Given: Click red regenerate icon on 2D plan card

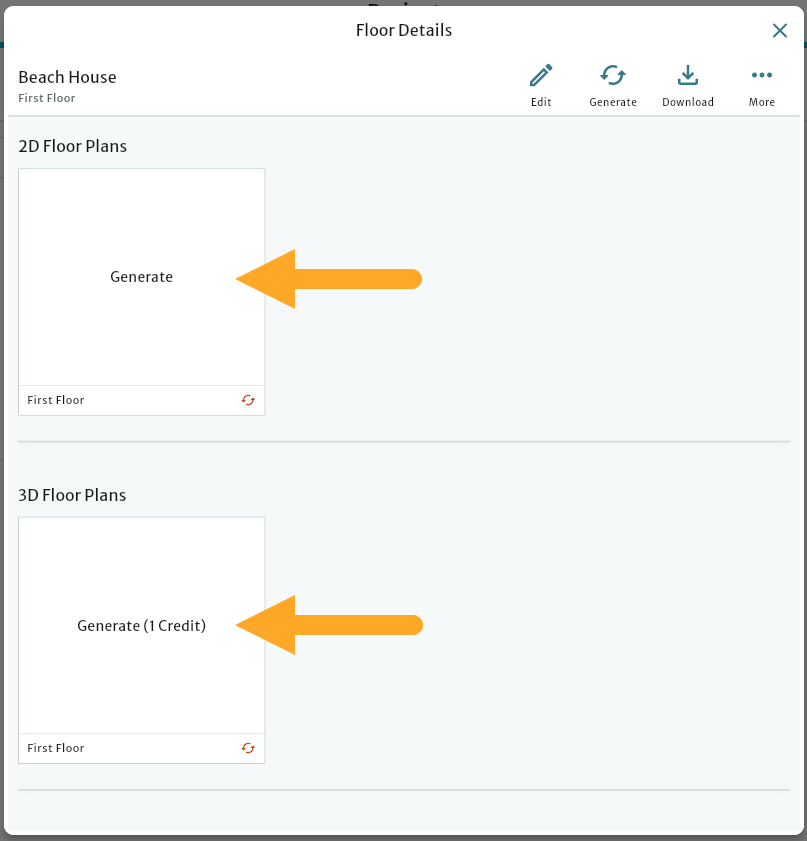Looking at the screenshot, I should (248, 400).
